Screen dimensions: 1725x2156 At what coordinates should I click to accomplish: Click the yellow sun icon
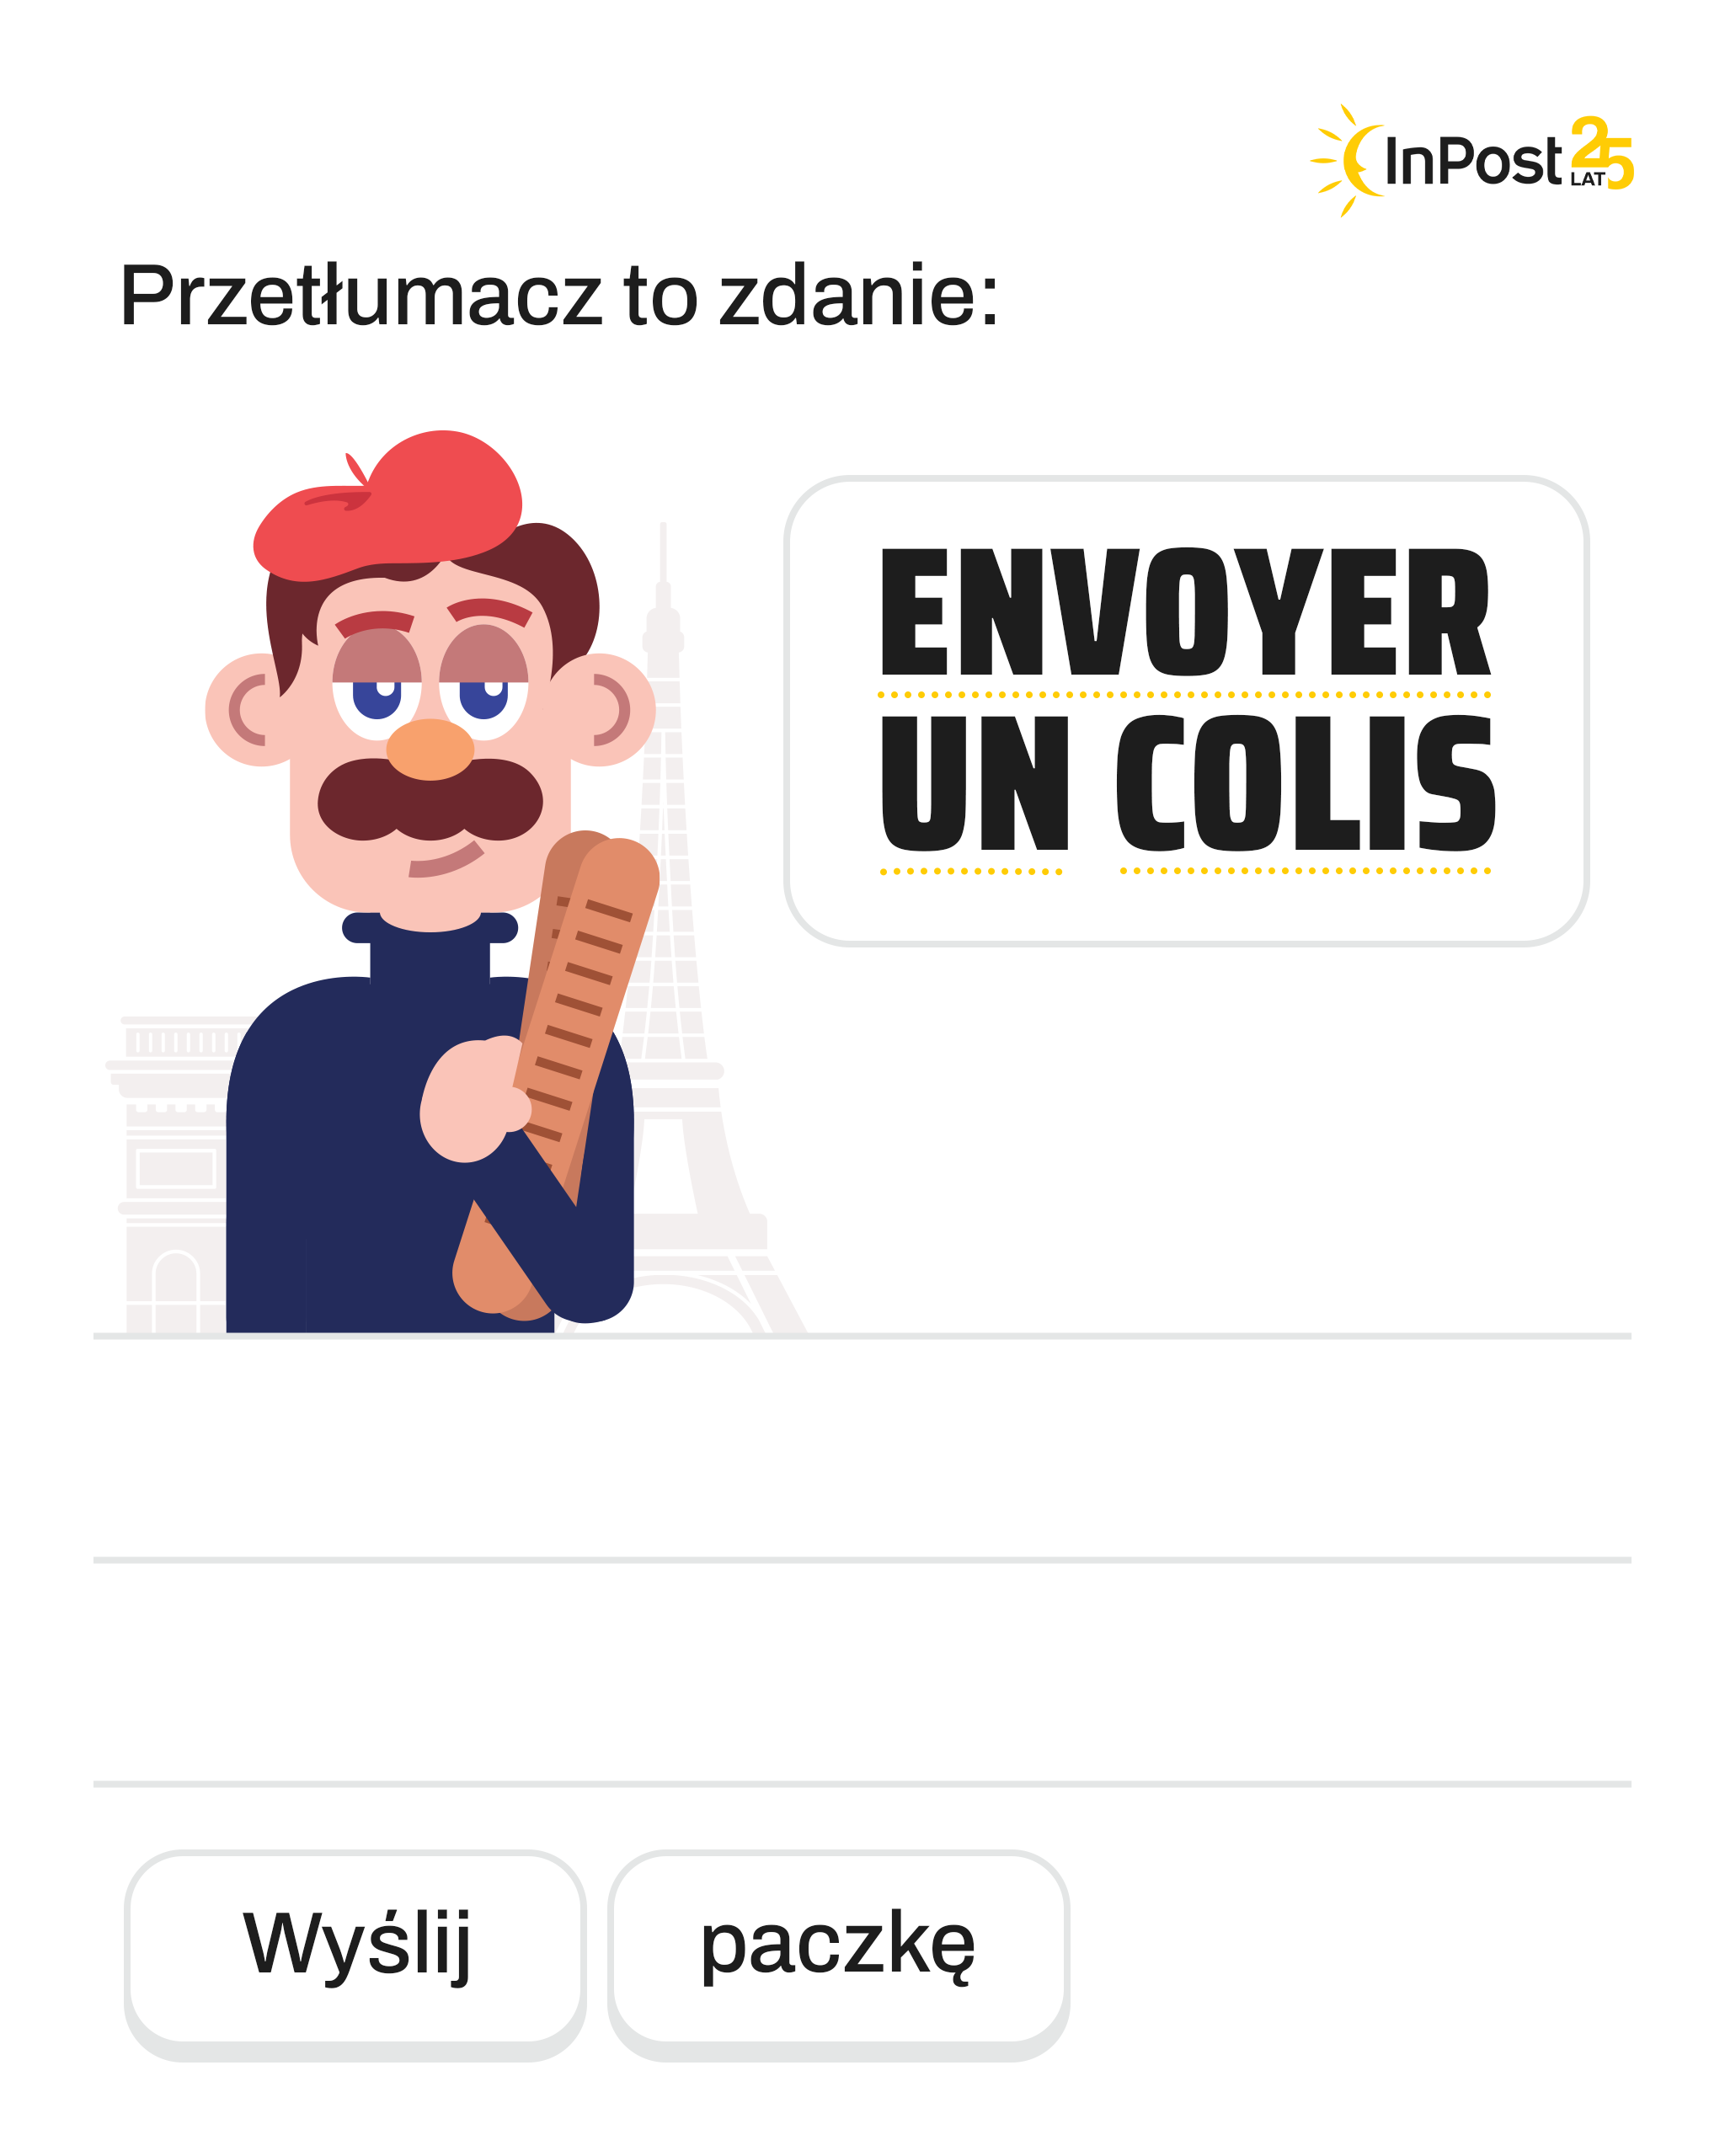click(x=1347, y=160)
